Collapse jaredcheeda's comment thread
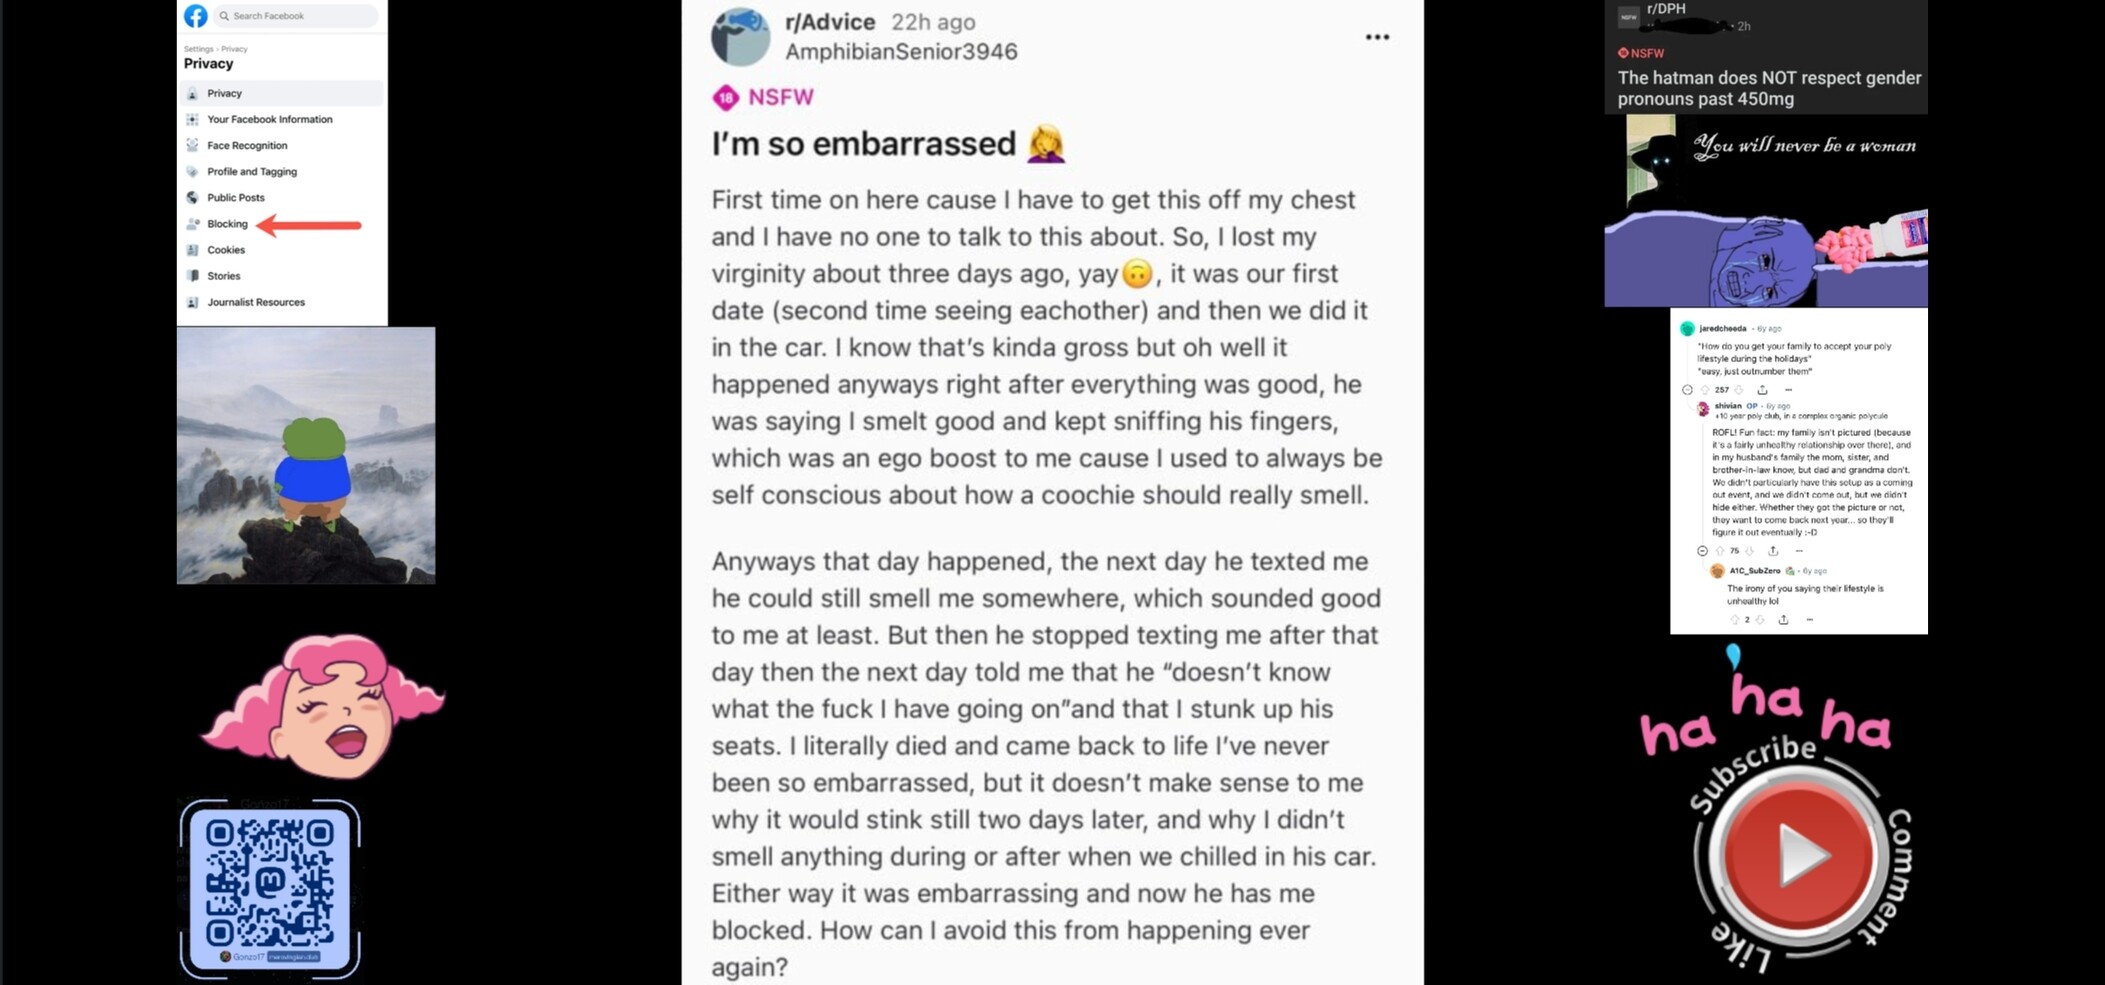2105x985 pixels. (1687, 390)
